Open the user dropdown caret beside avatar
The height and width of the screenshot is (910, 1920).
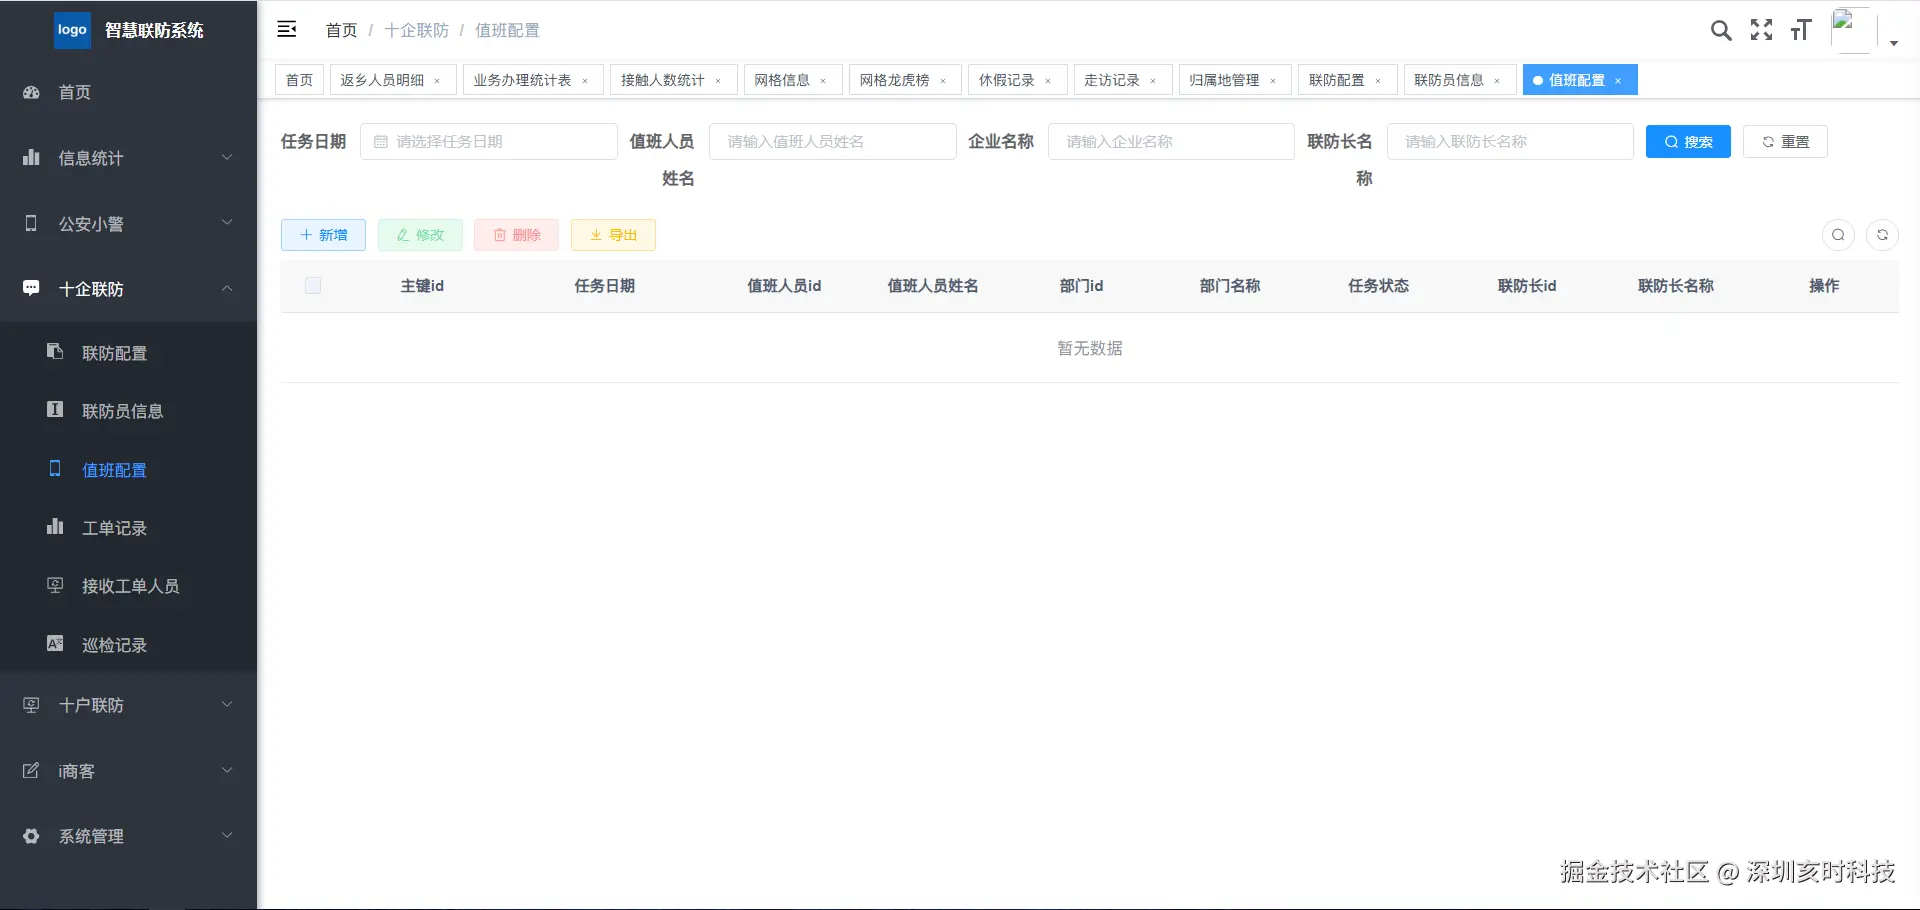1894,43
